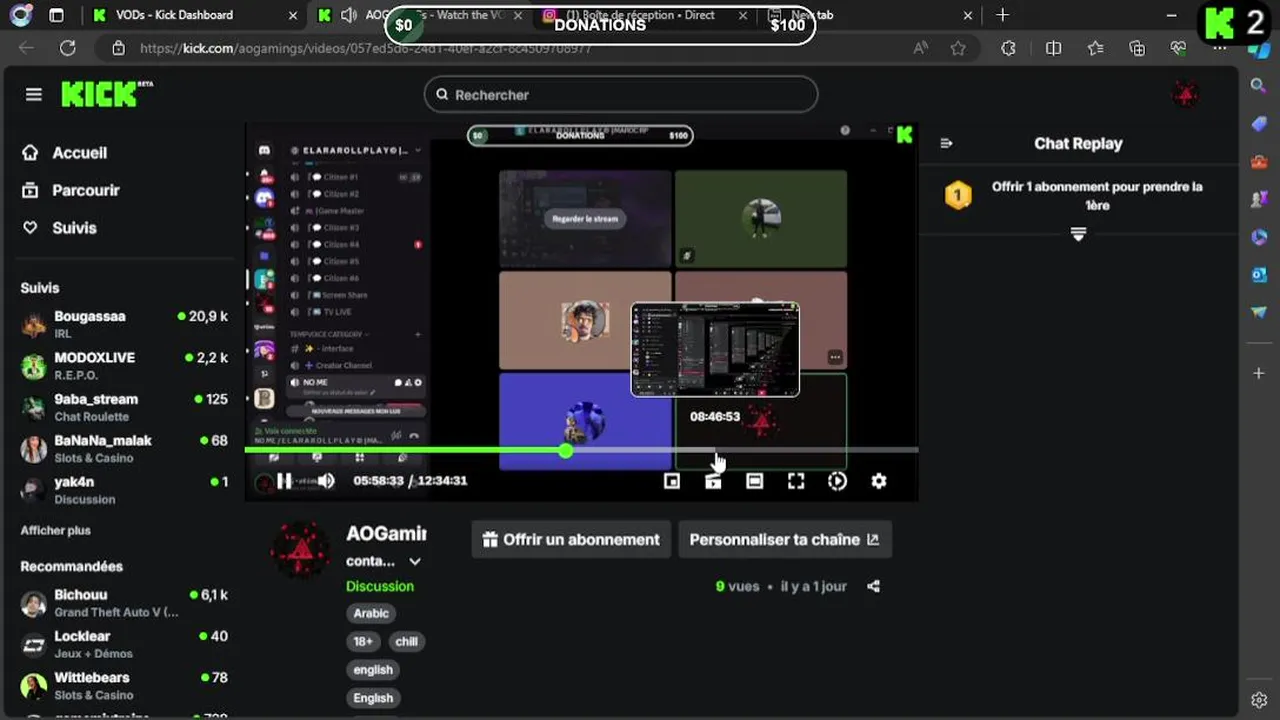1280x720 pixels.
Task: Click the Read aloud icon in address bar
Action: tap(920, 48)
